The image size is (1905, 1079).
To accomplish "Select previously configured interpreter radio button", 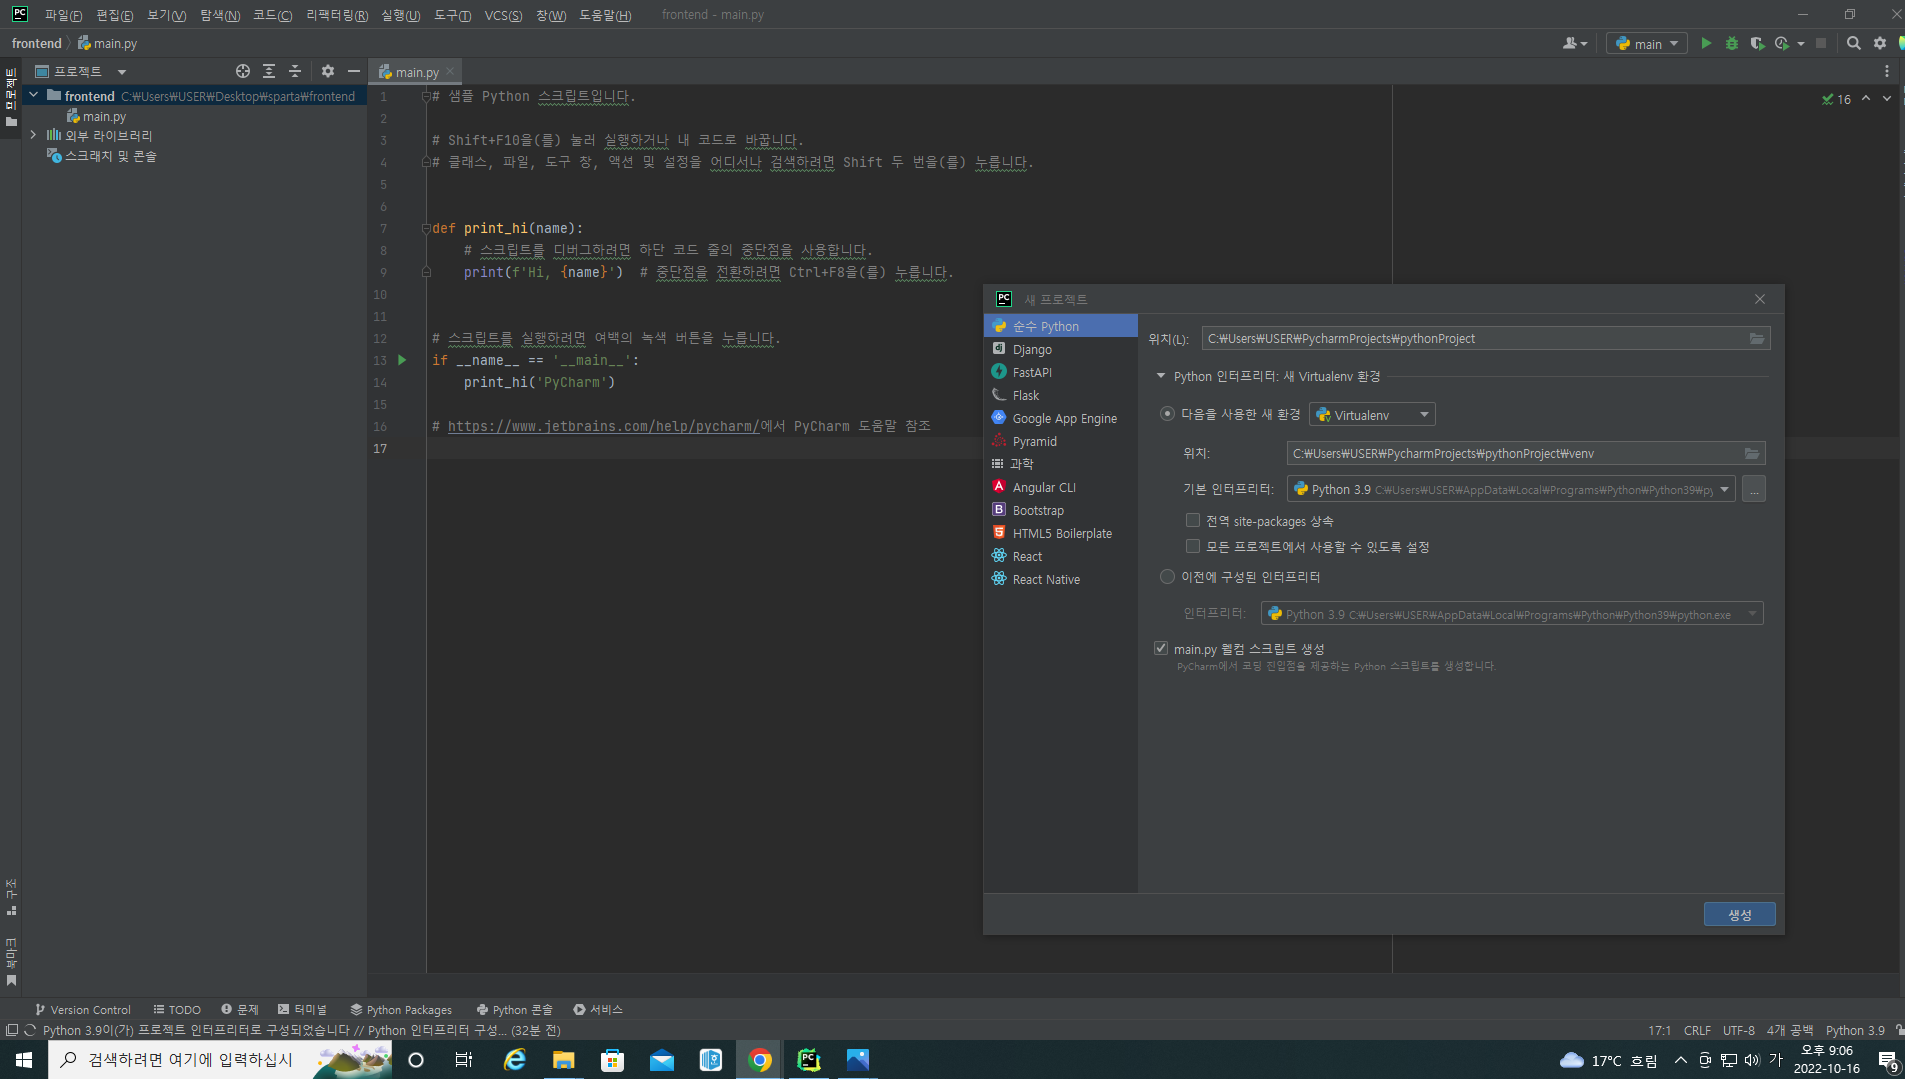I will [x=1167, y=577].
